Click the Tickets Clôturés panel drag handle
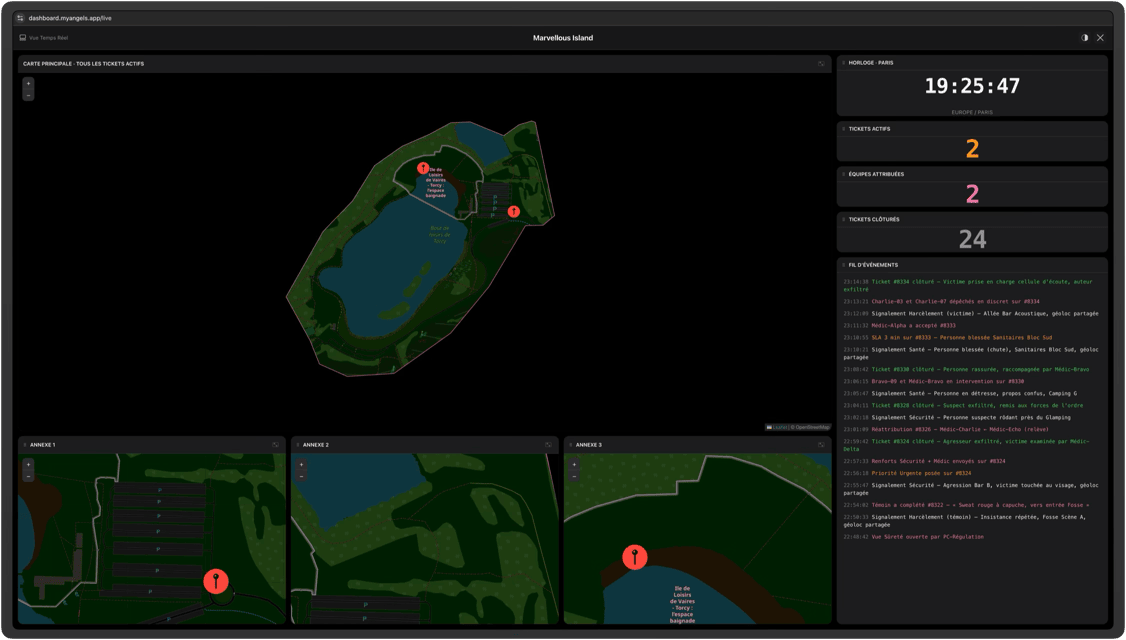The width and height of the screenshot is (1126, 640). (844, 219)
